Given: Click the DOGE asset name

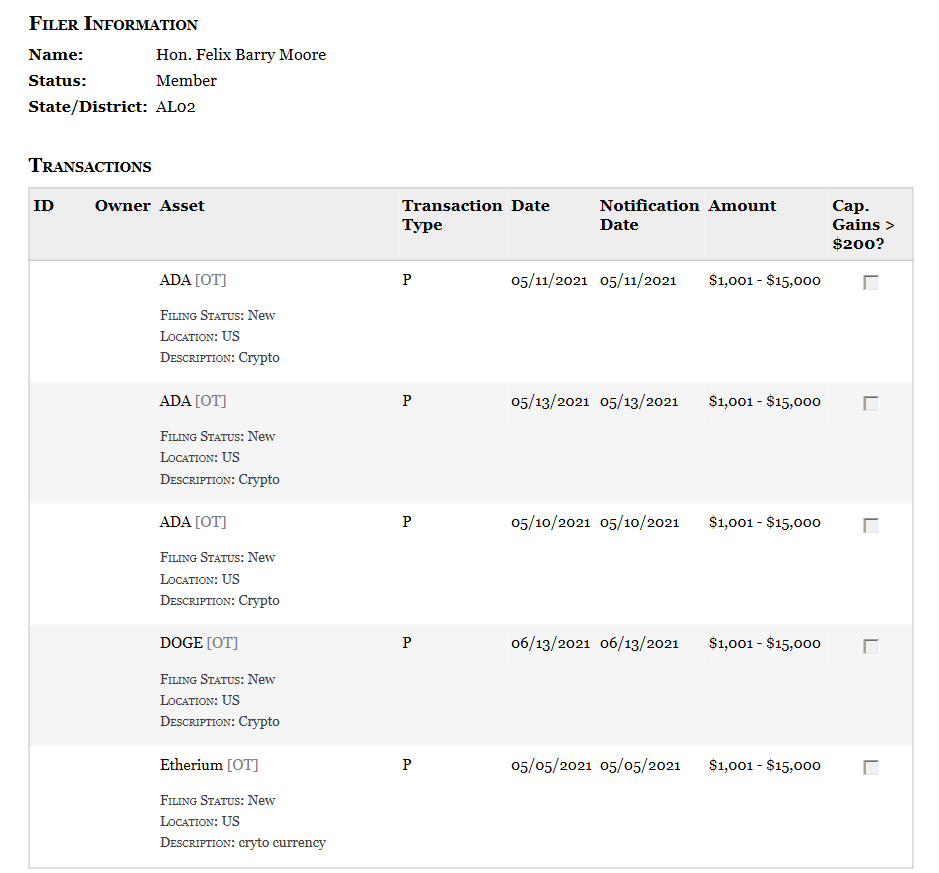Looking at the screenshot, I should click(x=181, y=643).
